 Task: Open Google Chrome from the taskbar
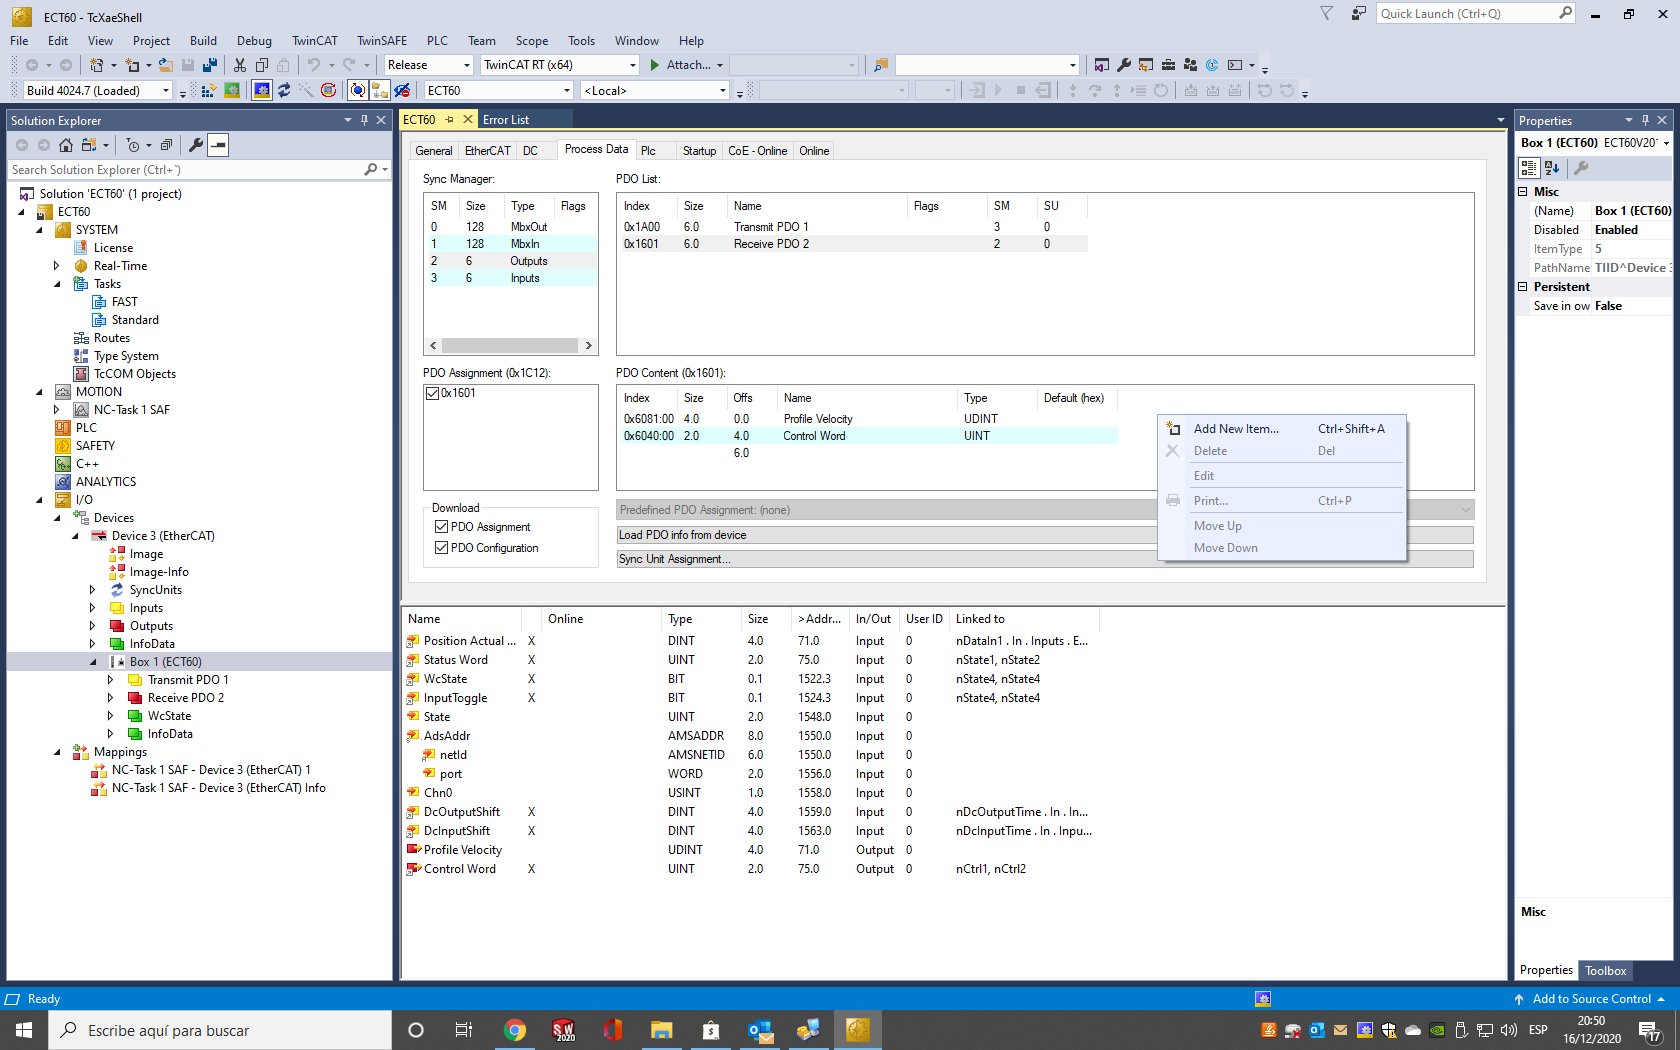tap(515, 1030)
